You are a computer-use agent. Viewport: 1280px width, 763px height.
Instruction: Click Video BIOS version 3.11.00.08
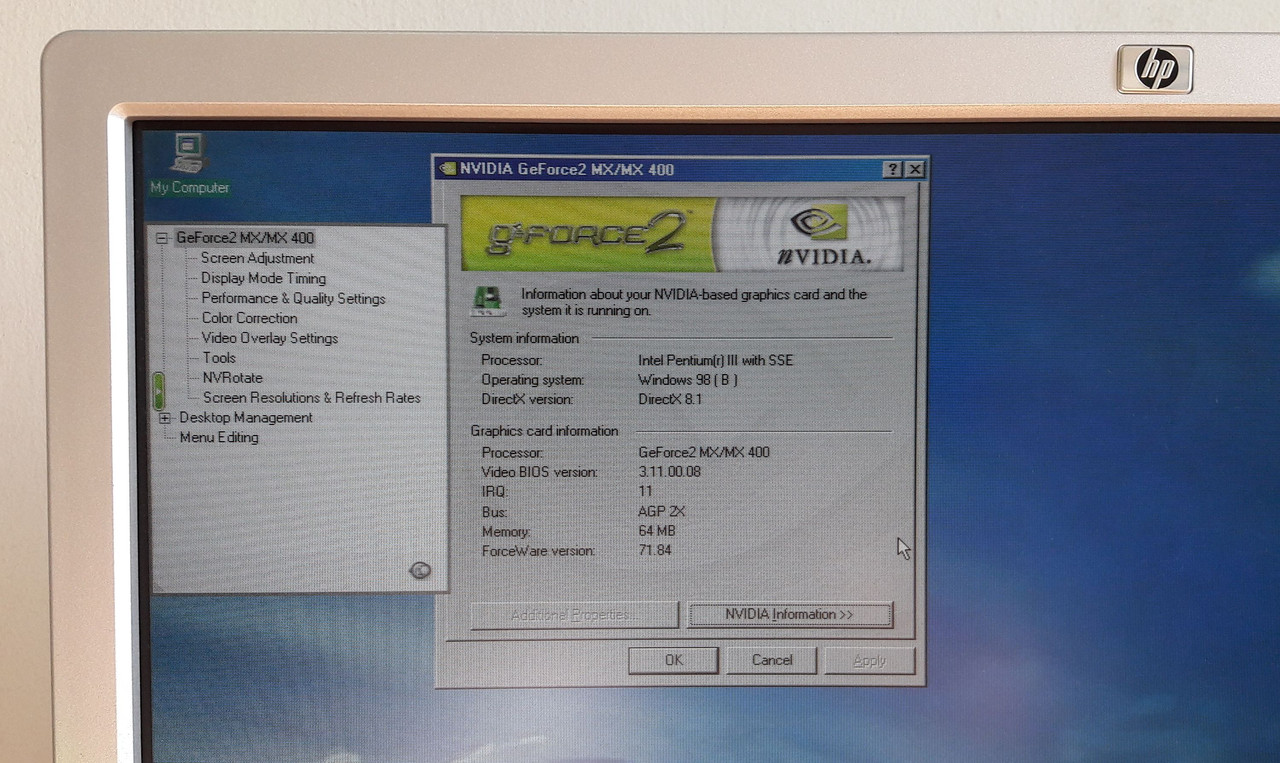[669, 472]
